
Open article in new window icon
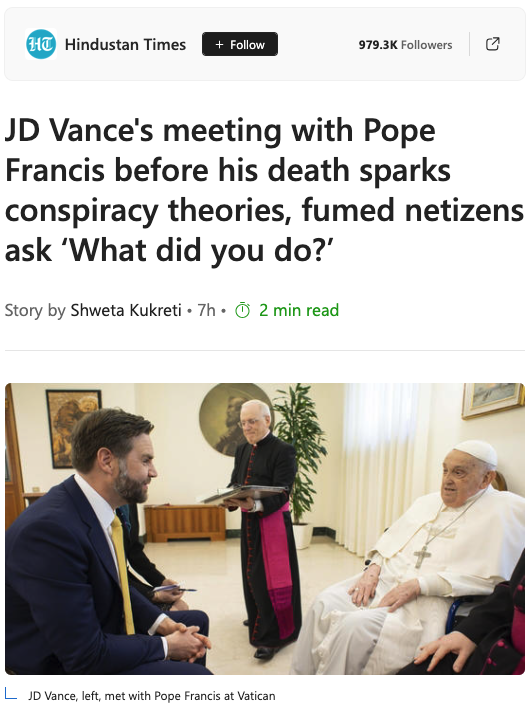coord(493,44)
